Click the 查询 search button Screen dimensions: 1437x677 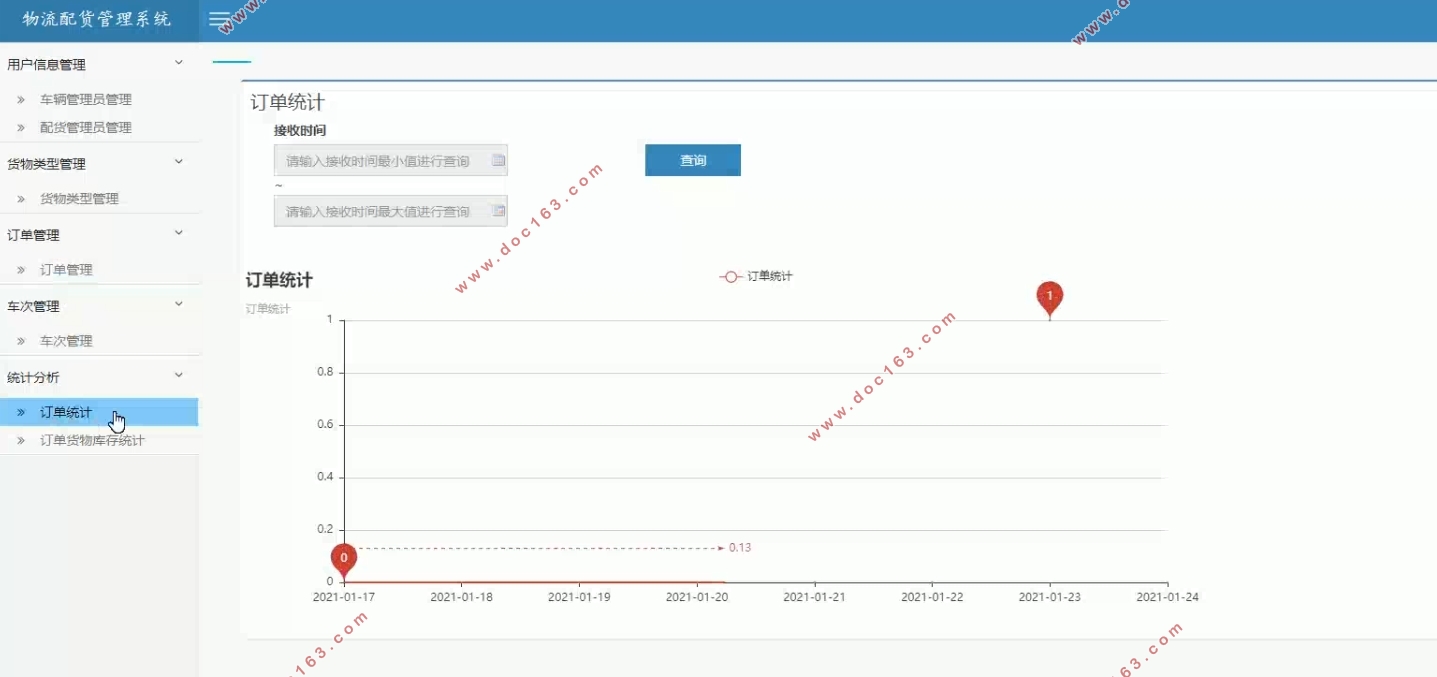click(x=693, y=160)
